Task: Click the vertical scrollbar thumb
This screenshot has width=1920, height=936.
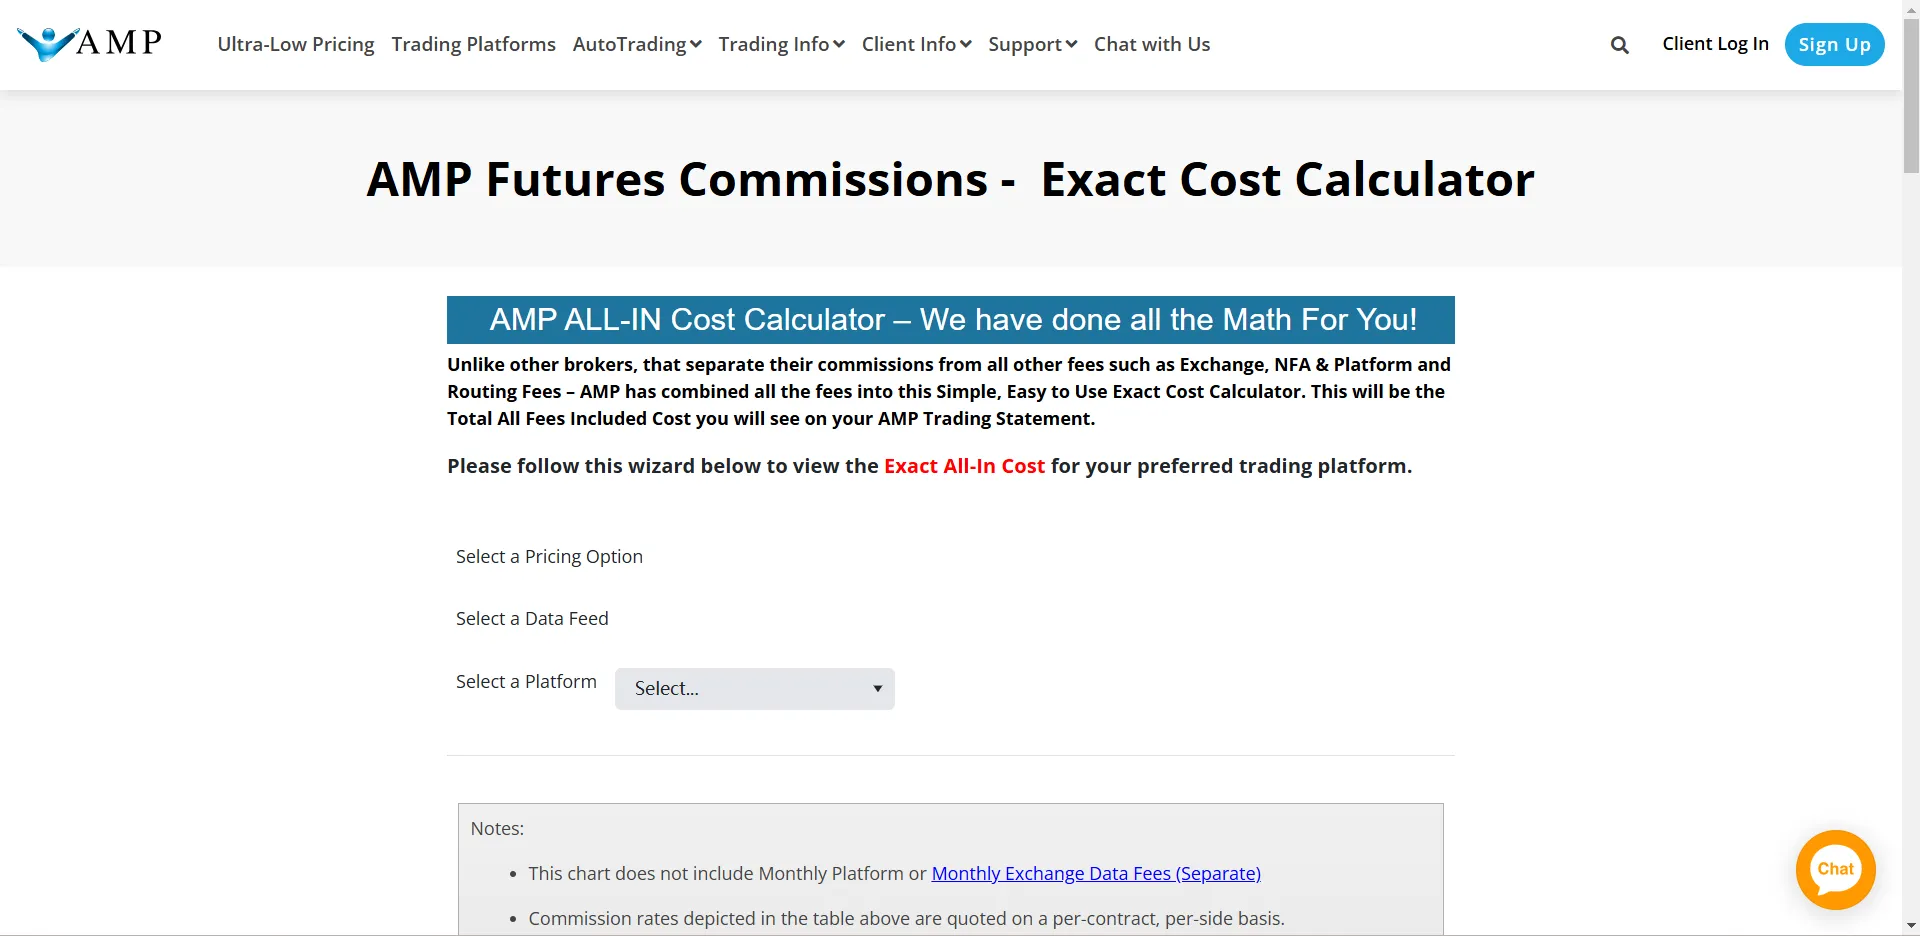Action: point(1911,96)
